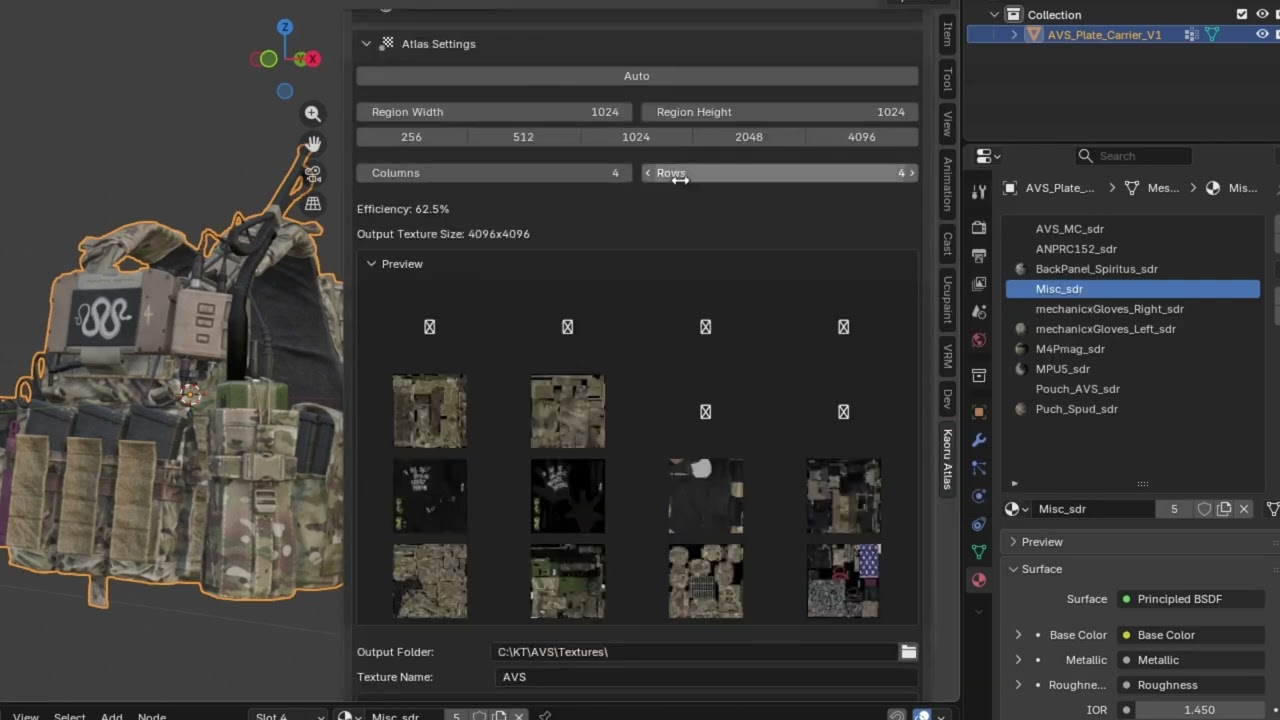Image resolution: width=1280 pixels, height=720 pixels.
Task: Toggle the Collection exclude checkbox in outliner
Action: [x=1242, y=14]
